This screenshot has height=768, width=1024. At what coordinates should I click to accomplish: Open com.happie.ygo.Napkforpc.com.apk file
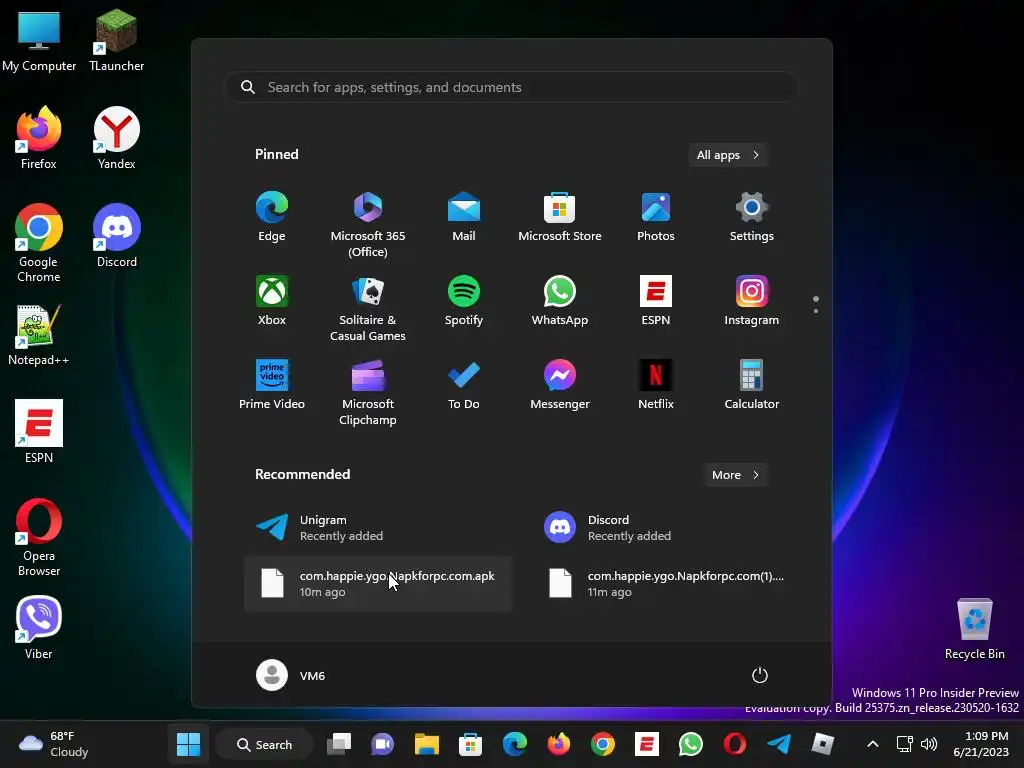[x=377, y=584]
